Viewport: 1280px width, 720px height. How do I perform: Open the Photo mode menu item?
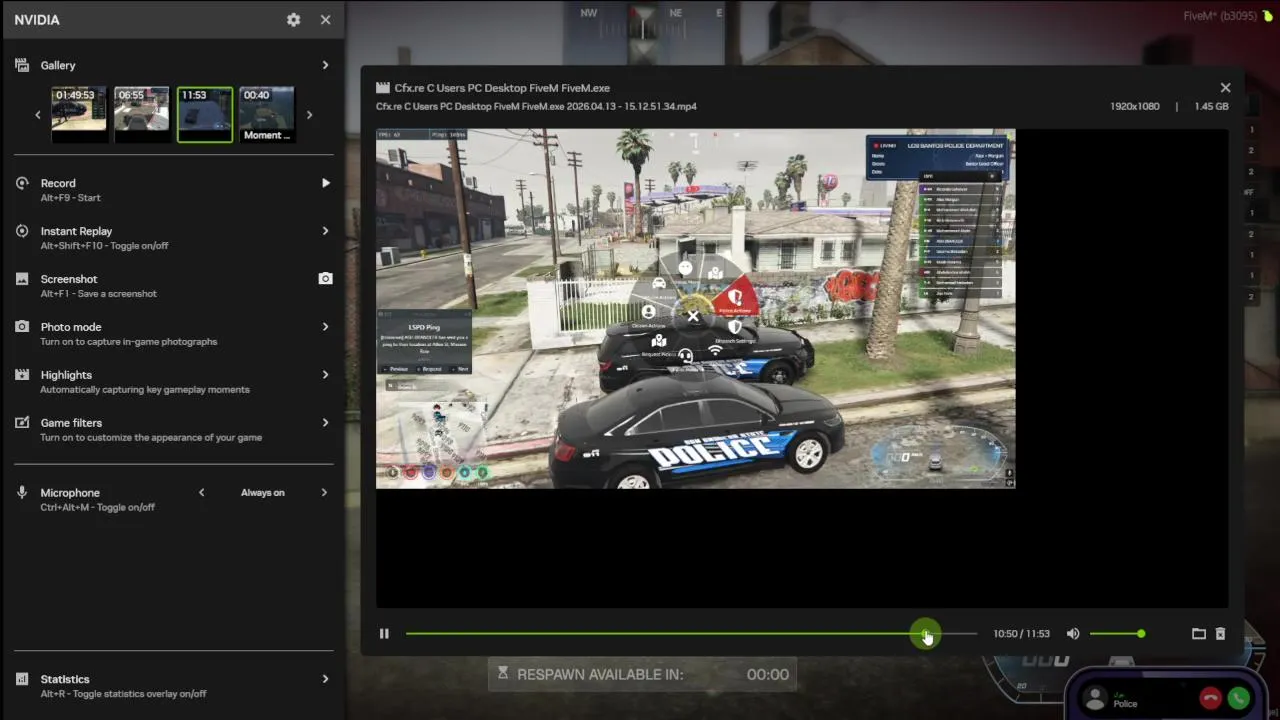pyautogui.click(x=174, y=334)
